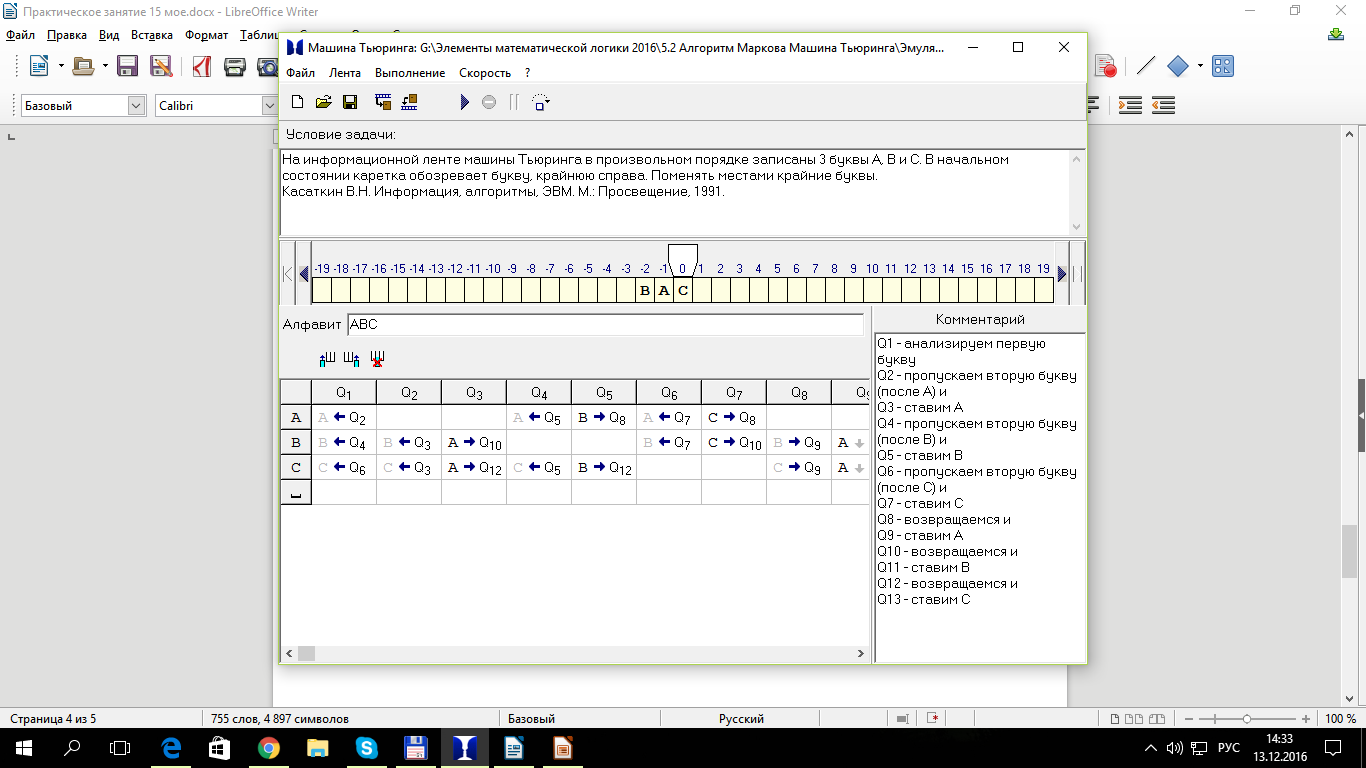1366x768 pixels.
Task: Jump to the far right tape end
Action: pyautogui.click(x=1078, y=274)
